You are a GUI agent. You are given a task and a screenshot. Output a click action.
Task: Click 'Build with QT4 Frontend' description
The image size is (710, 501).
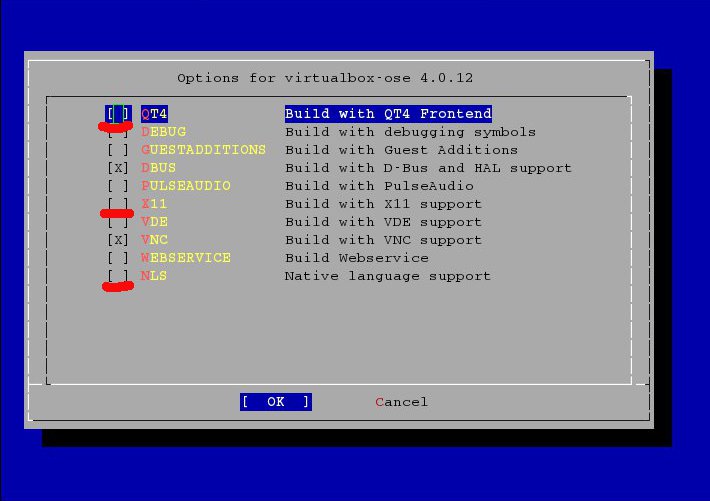388,113
